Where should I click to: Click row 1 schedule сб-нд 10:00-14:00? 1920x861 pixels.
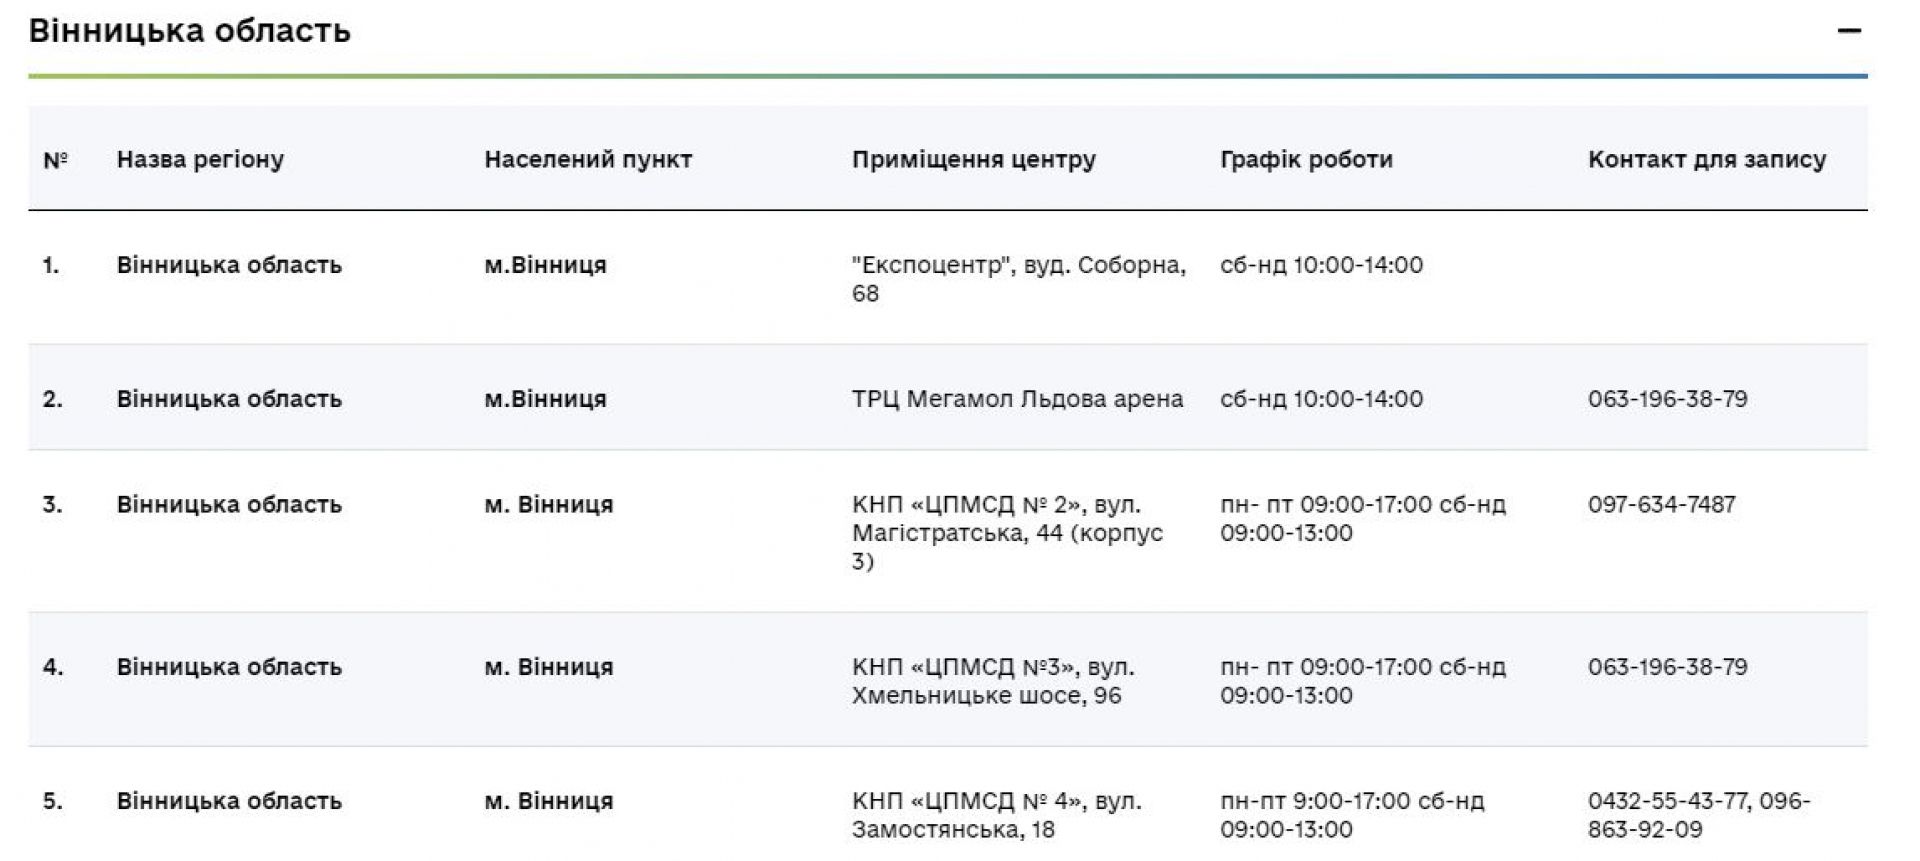pos(1321,265)
